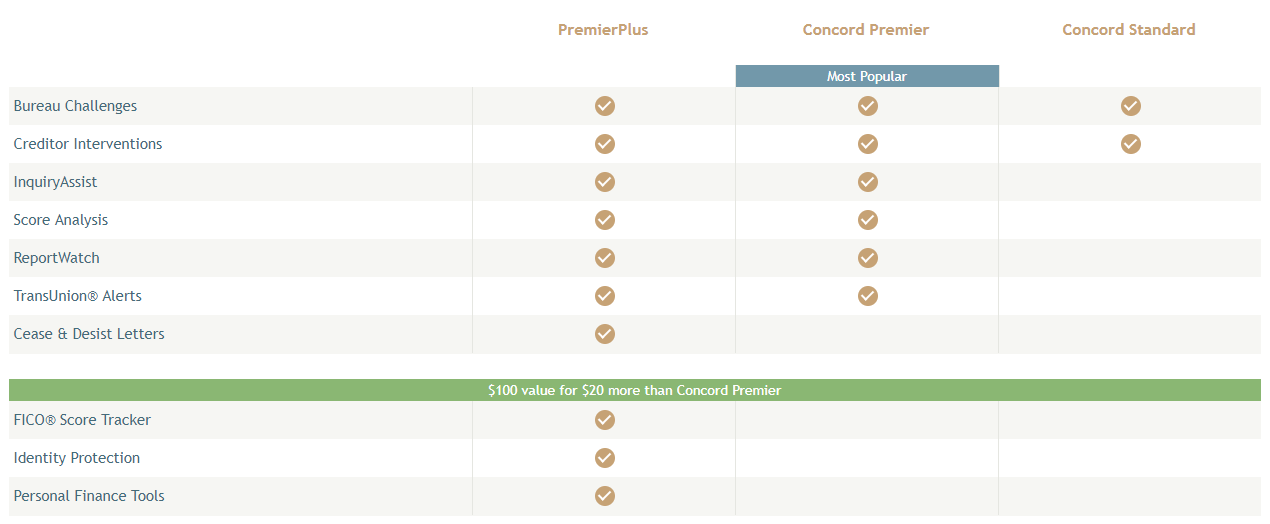Click PremierPlus Identity Protection checkmark
1270x524 pixels.
tap(605, 458)
